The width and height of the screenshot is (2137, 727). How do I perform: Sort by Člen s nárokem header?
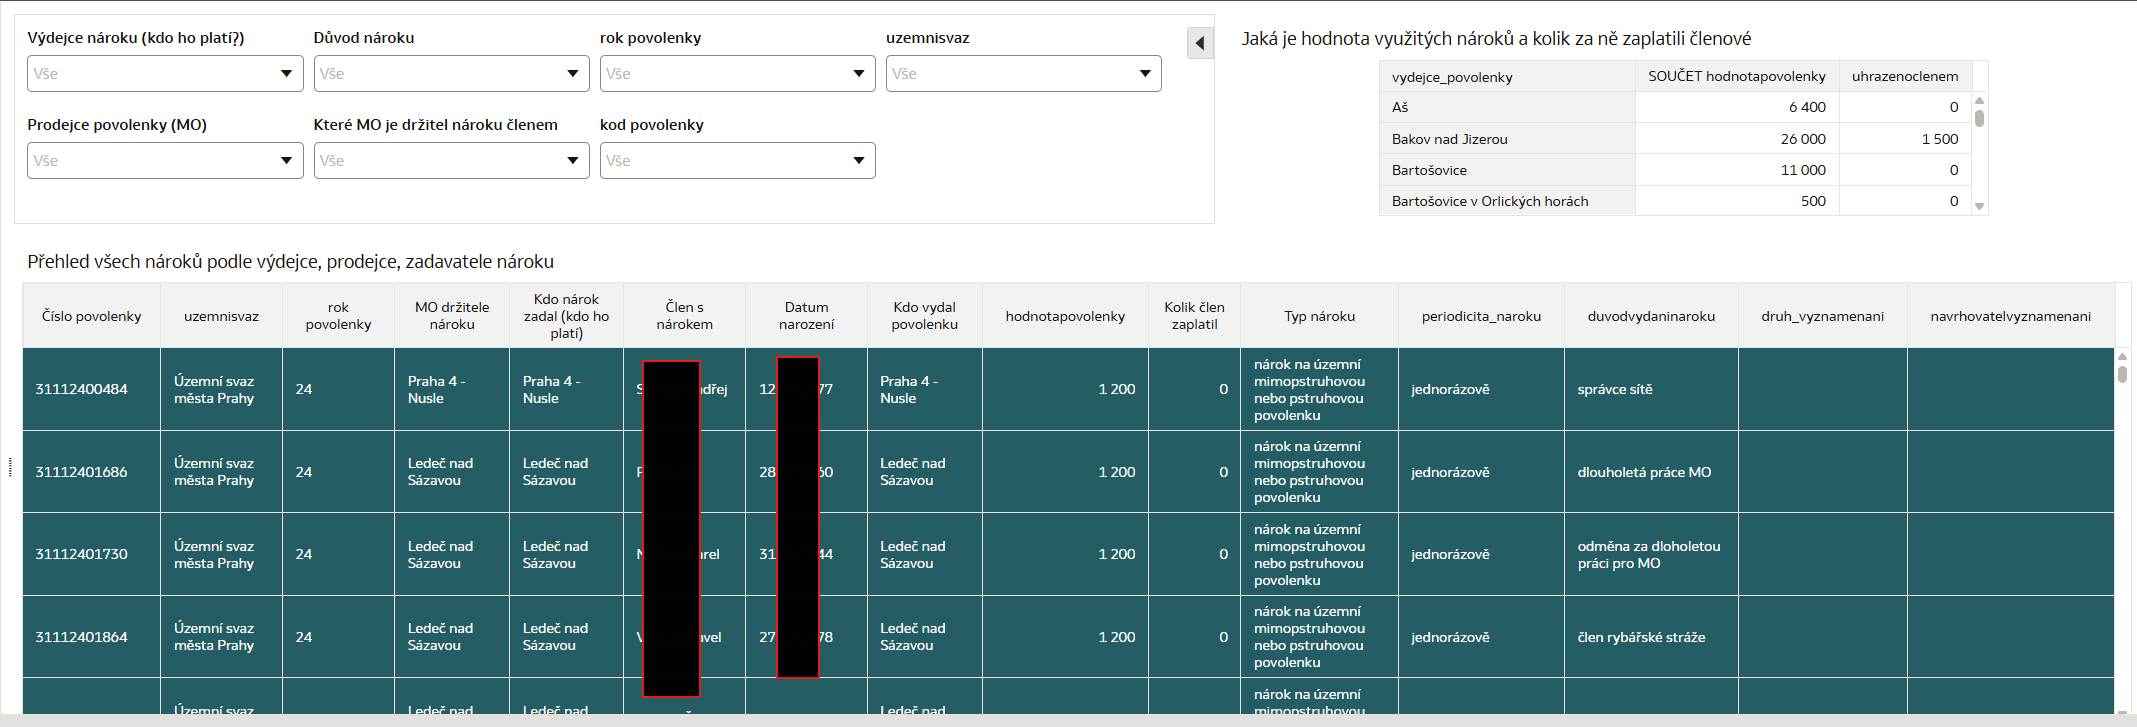coord(684,316)
